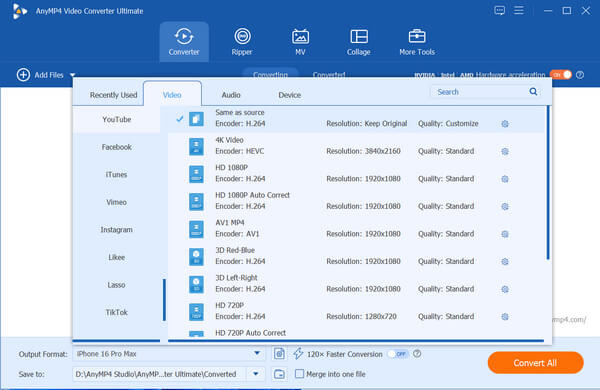Open settings gear for HD 1080P Auto Correct
This screenshot has width=600, height=390.
click(505, 206)
